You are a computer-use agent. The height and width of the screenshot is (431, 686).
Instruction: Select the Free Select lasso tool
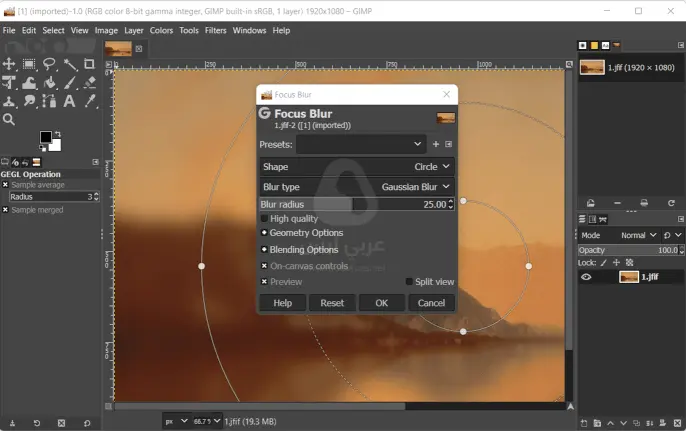[x=49, y=64]
